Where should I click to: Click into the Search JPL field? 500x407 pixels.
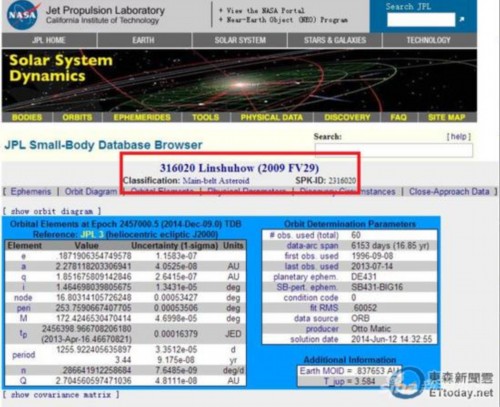(421, 19)
